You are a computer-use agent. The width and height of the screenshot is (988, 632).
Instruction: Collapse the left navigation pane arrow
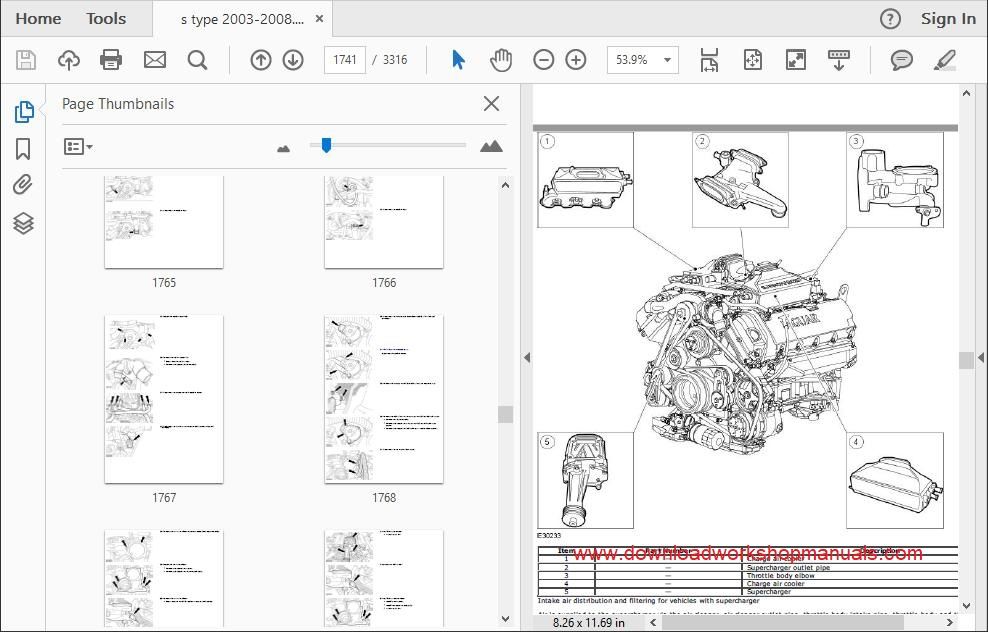pos(527,357)
